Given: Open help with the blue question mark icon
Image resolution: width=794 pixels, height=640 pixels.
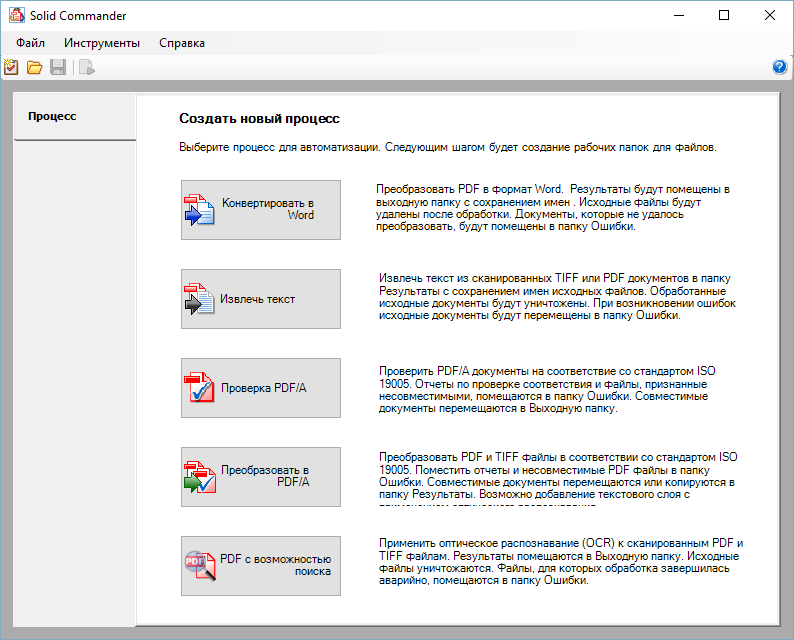Looking at the screenshot, I should [779, 67].
